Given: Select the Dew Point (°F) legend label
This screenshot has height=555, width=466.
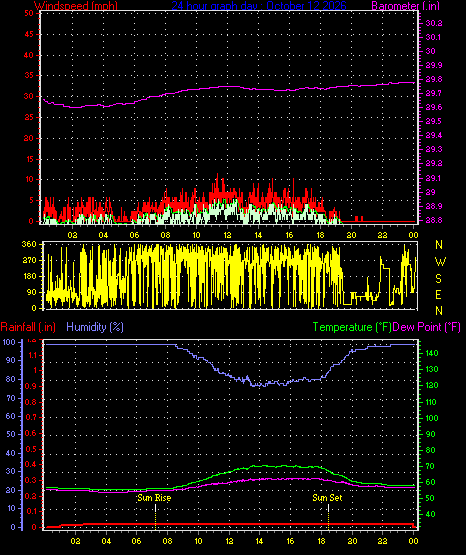Looking at the screenshot, I should point(427,327).
